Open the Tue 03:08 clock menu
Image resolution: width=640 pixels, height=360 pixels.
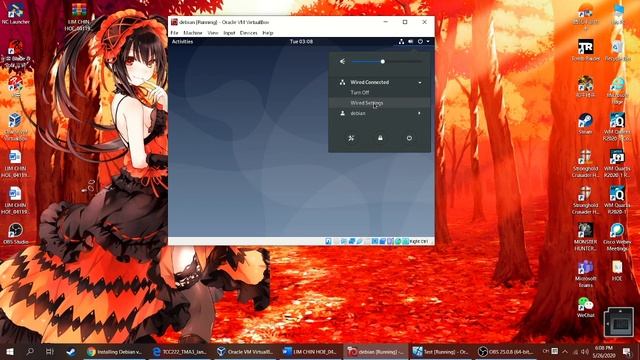[x=301, y=42]
